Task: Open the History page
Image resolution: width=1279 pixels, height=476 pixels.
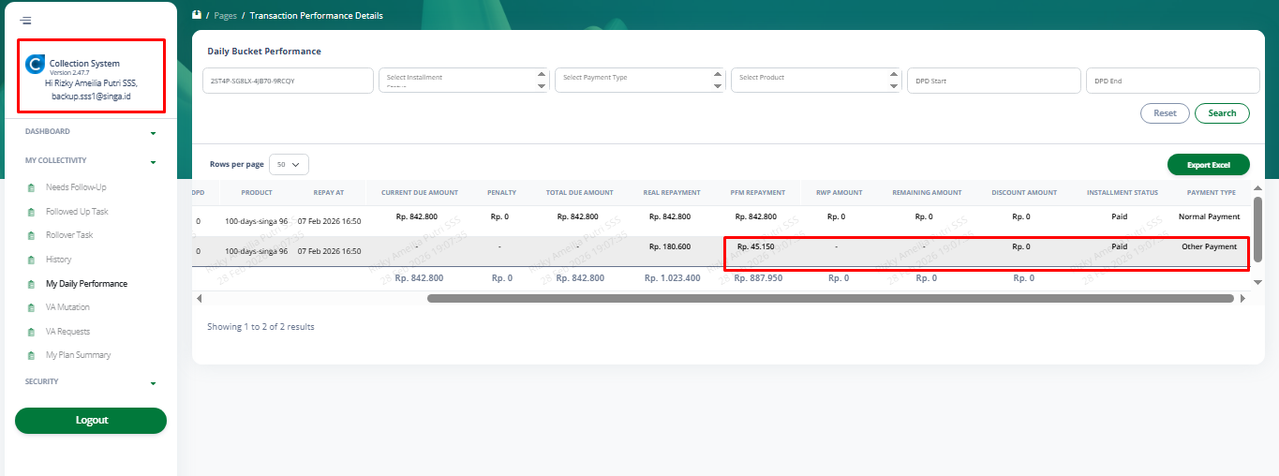Action: [x=59, y=260]
